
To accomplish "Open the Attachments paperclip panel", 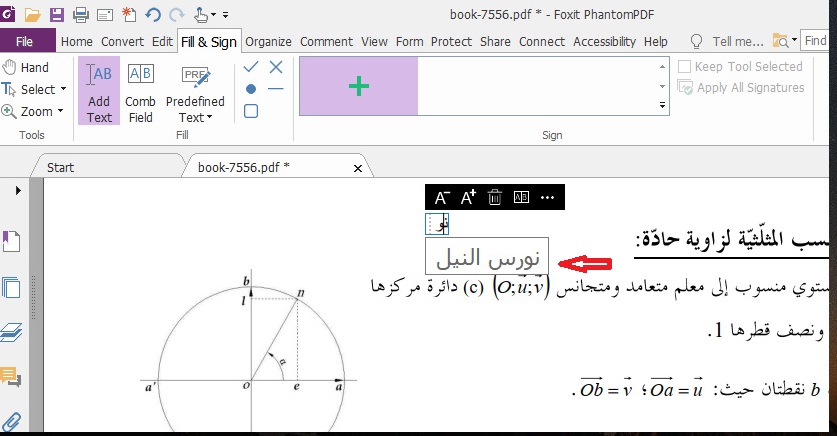I will tap(12, 421).
